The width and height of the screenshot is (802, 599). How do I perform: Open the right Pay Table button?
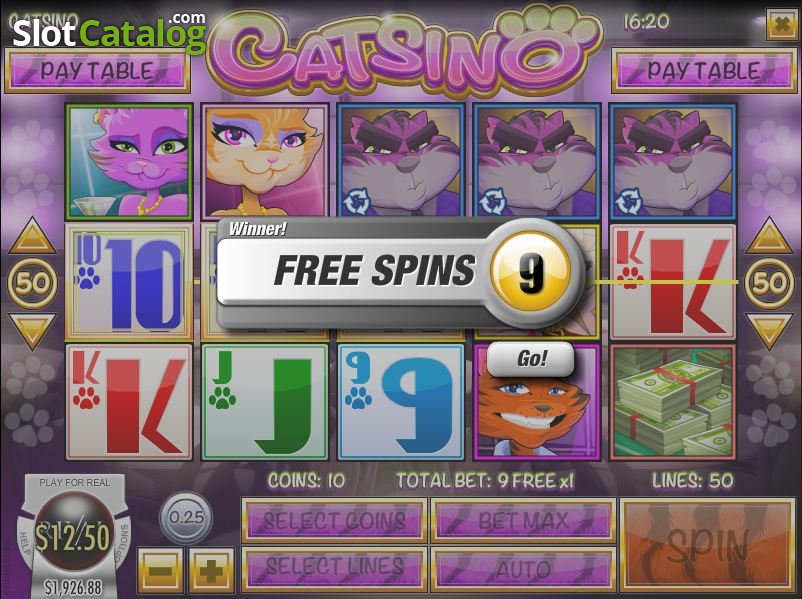(x=704, y=71)
